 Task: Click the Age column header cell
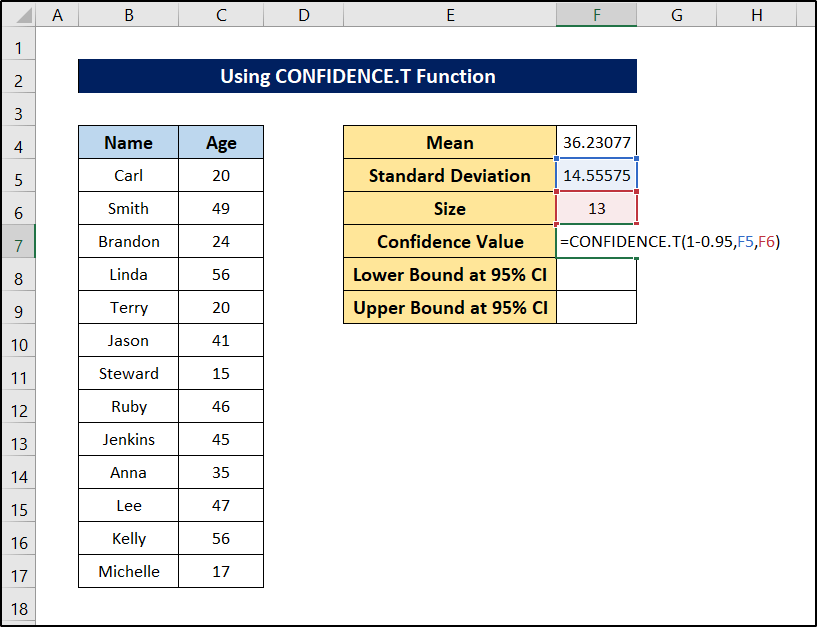[x=221, y=143]
